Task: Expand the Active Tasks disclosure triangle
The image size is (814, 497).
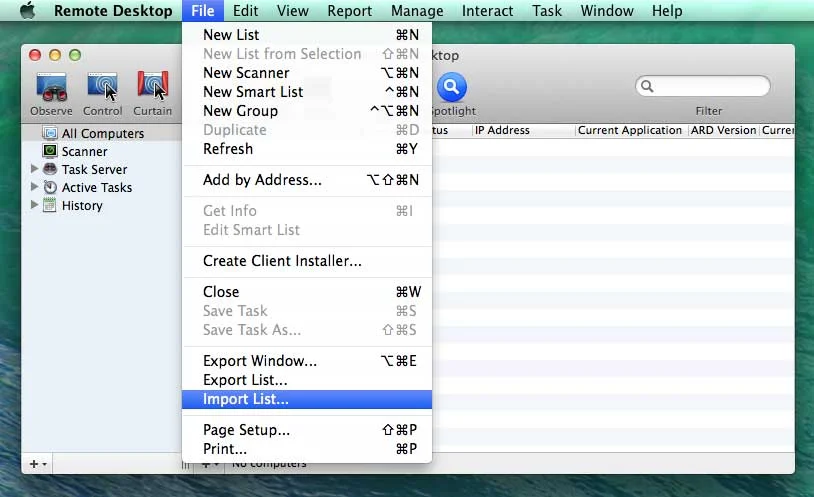Action: pyautogui.click(x=35, y=187)
